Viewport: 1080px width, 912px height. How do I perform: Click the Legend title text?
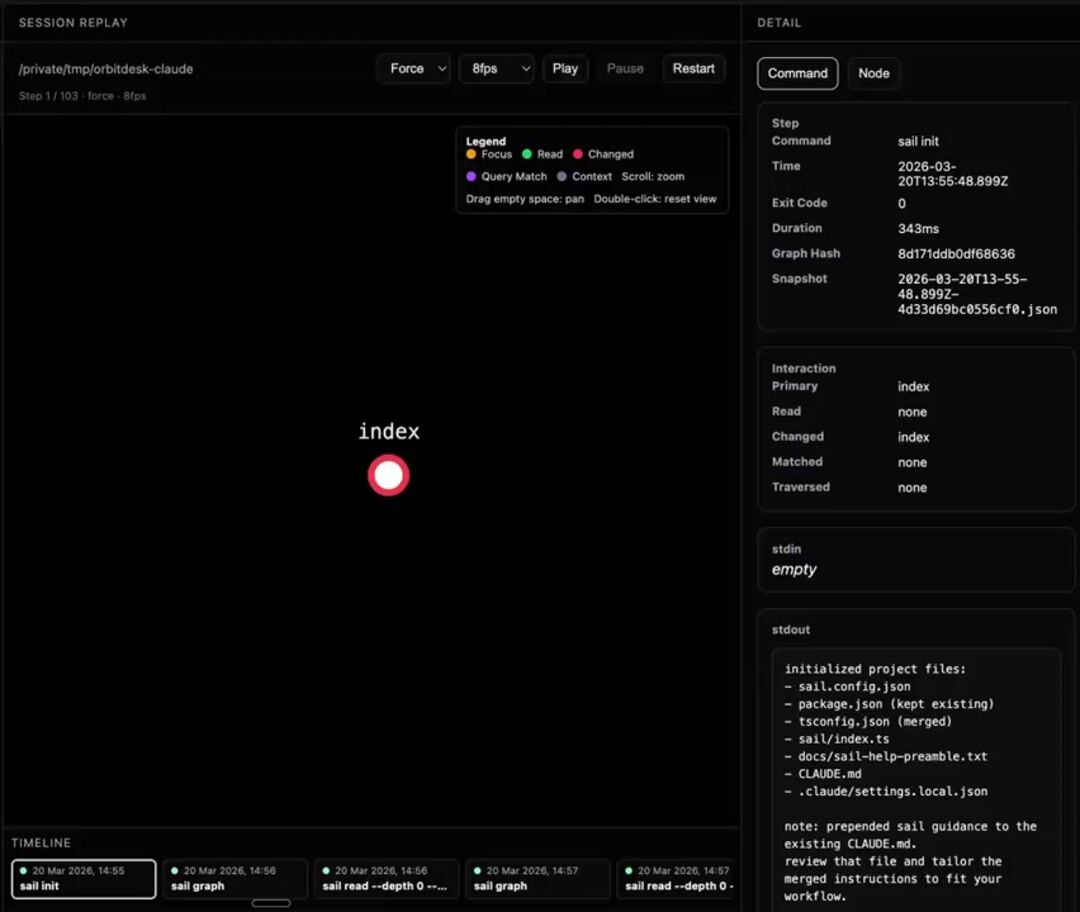coord(486,141)
